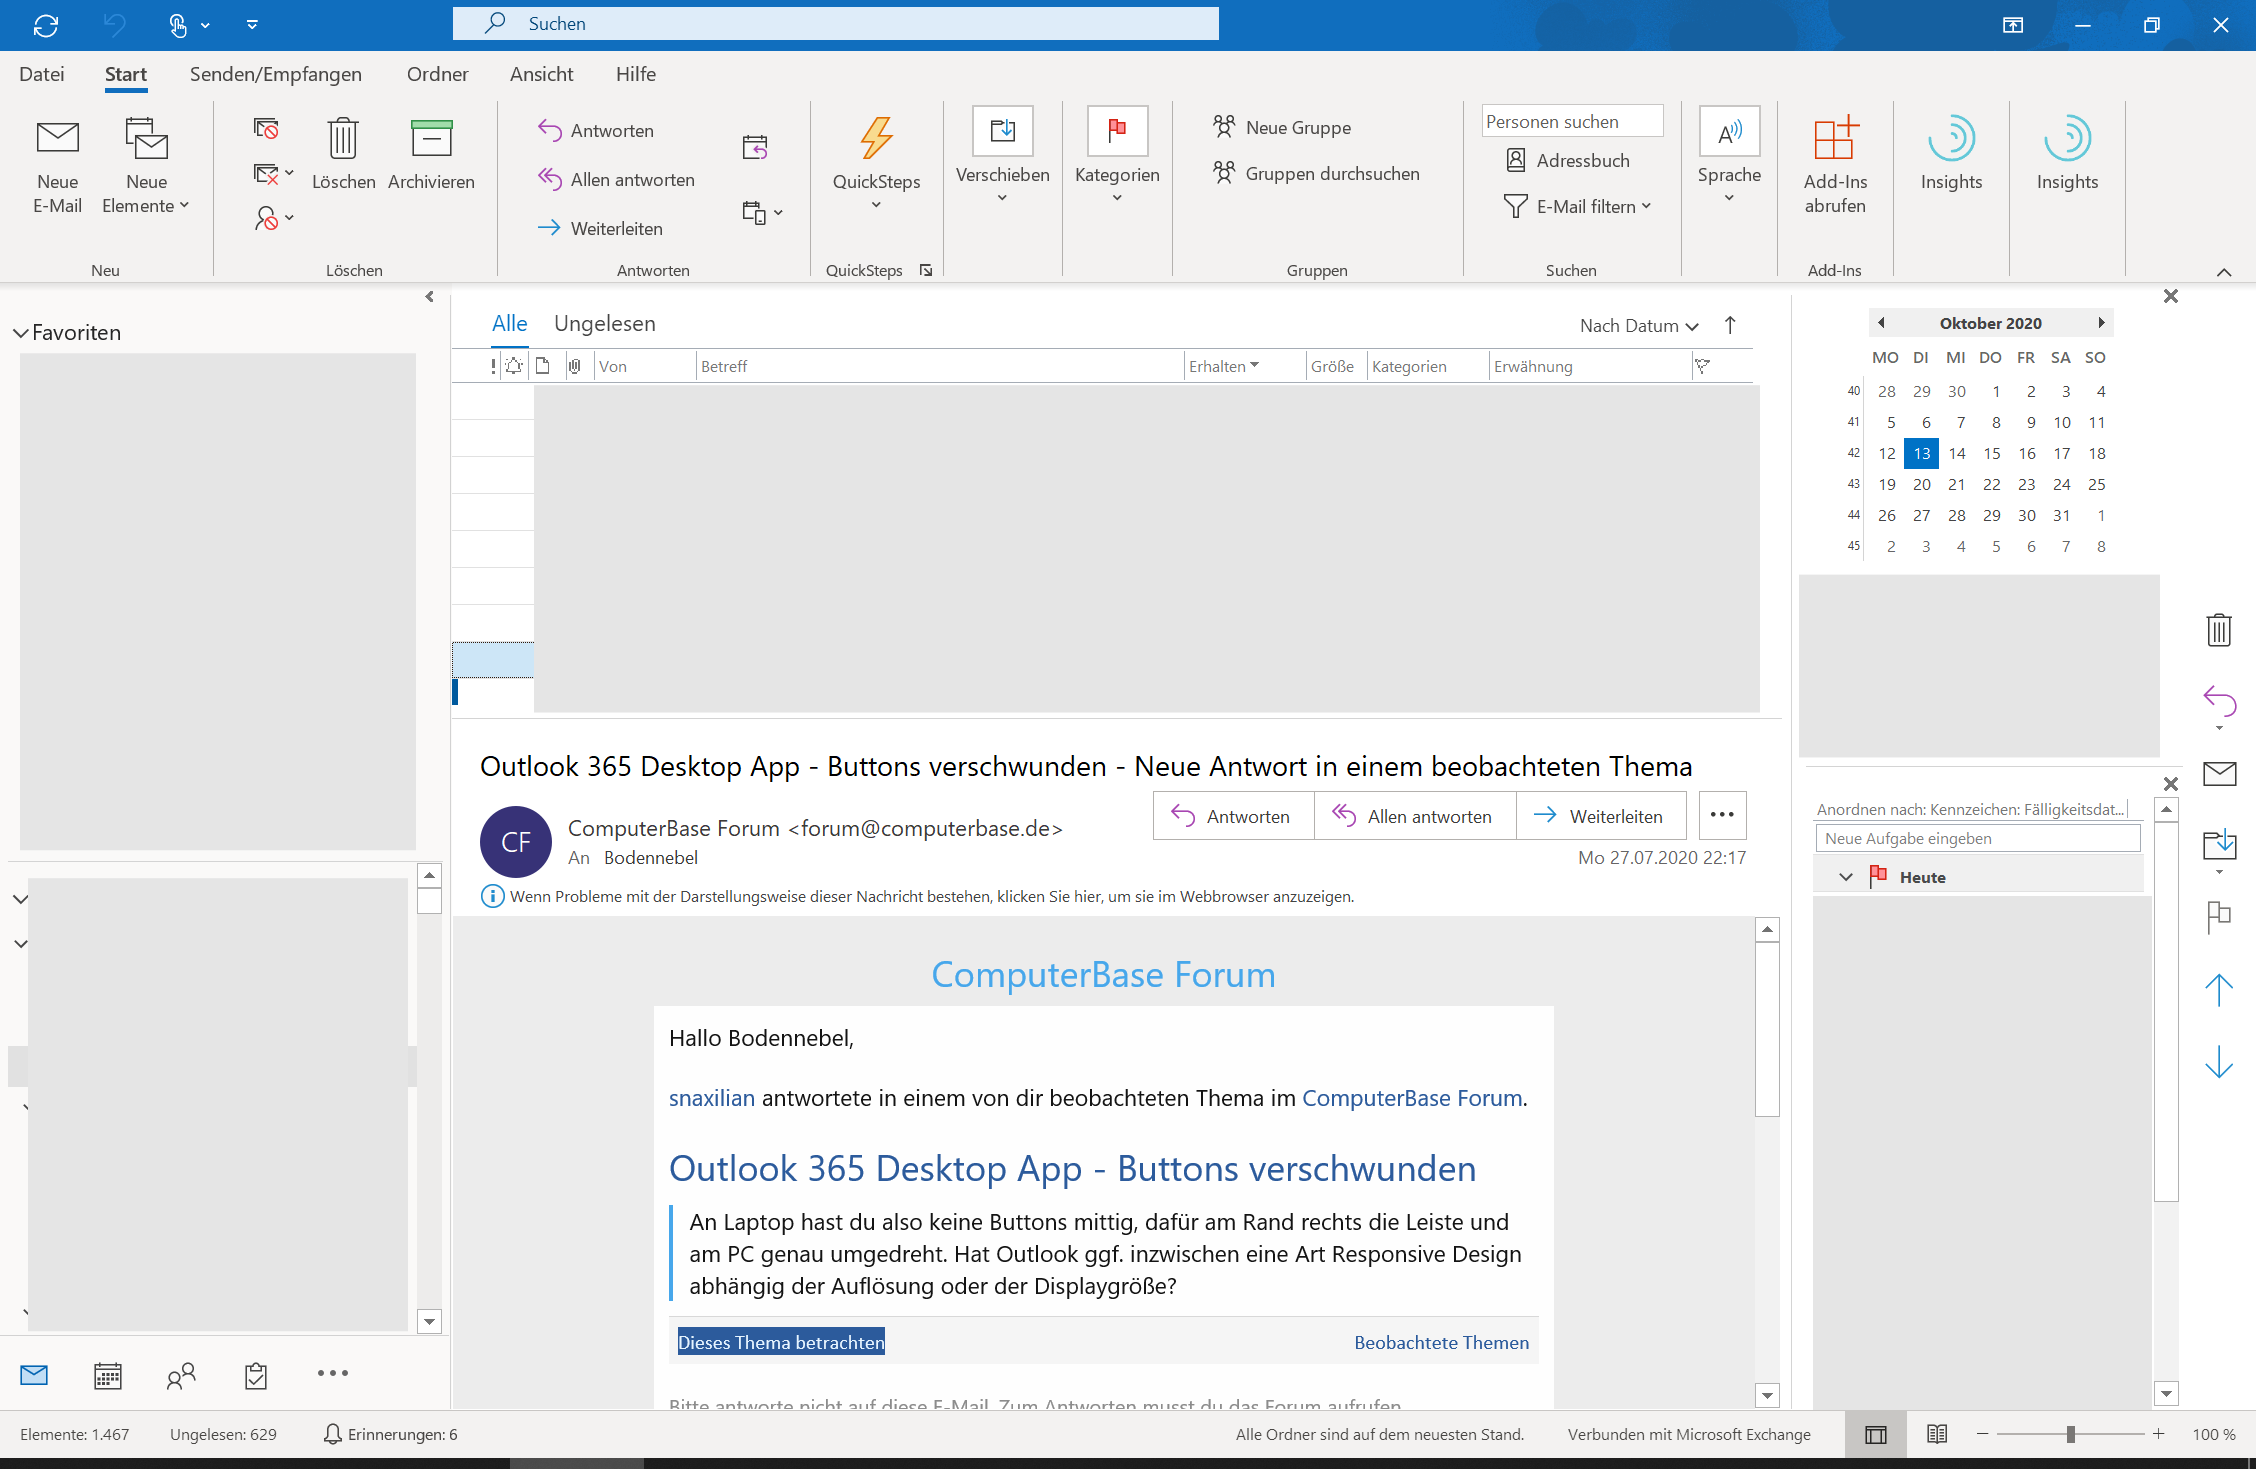Switch to the Senden/Empfangen tab
This screenshot has height=1469, width=2256.
click(x=276, y=74)
